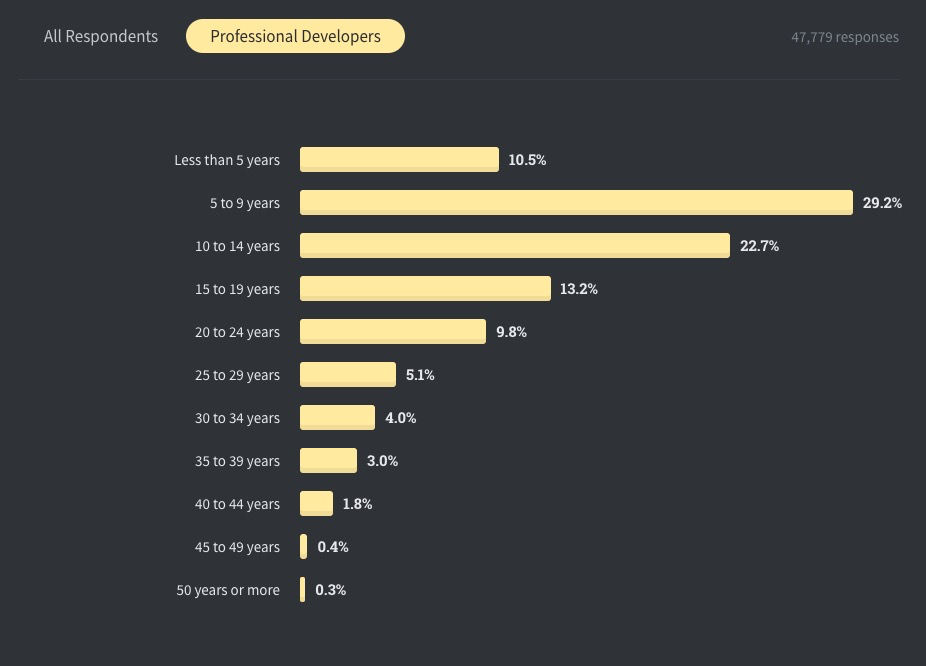
Task: Select the 35 to 39 years bar
Action: click(328, 461)
